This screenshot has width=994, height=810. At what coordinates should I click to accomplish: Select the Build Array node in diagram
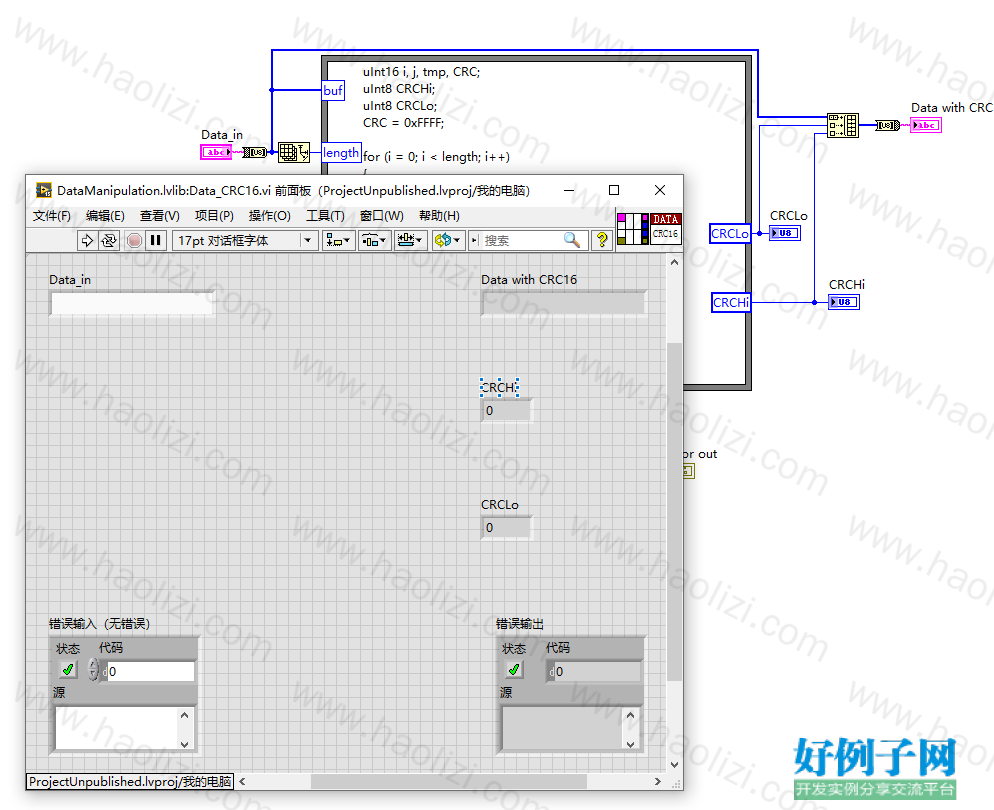842,125
